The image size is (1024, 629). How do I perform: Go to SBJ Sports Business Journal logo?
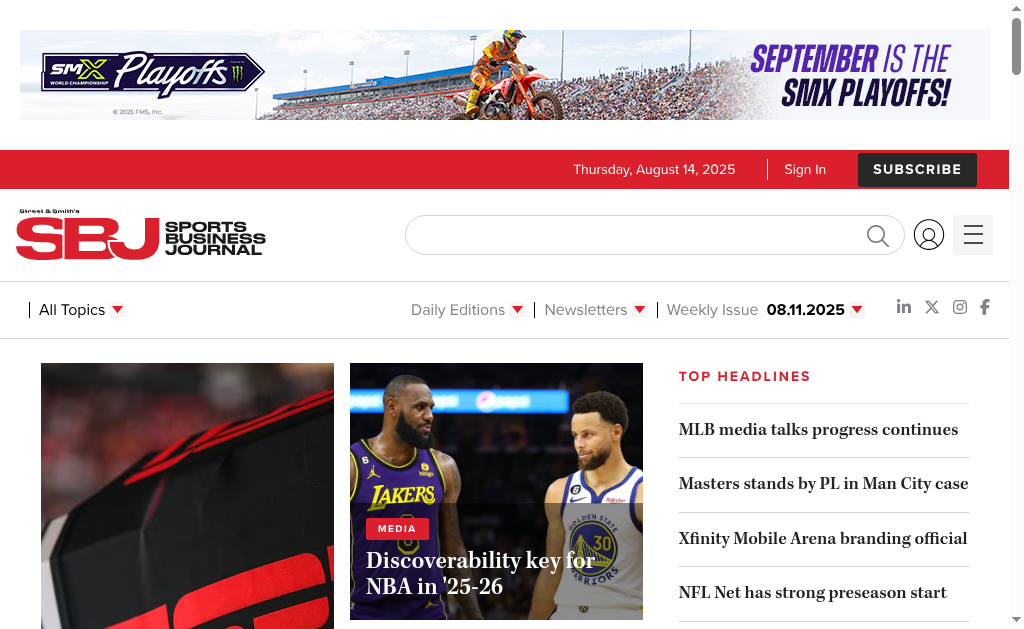click(140, 235)
